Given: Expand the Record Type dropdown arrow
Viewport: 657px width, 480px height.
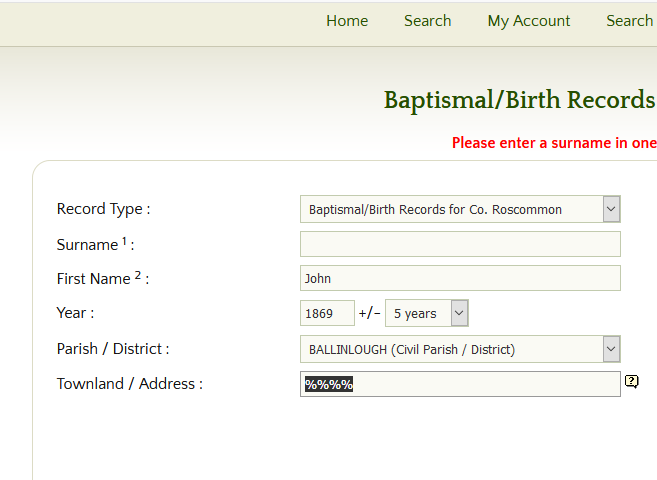Looking at the screenshot, I should pos(611,209).
